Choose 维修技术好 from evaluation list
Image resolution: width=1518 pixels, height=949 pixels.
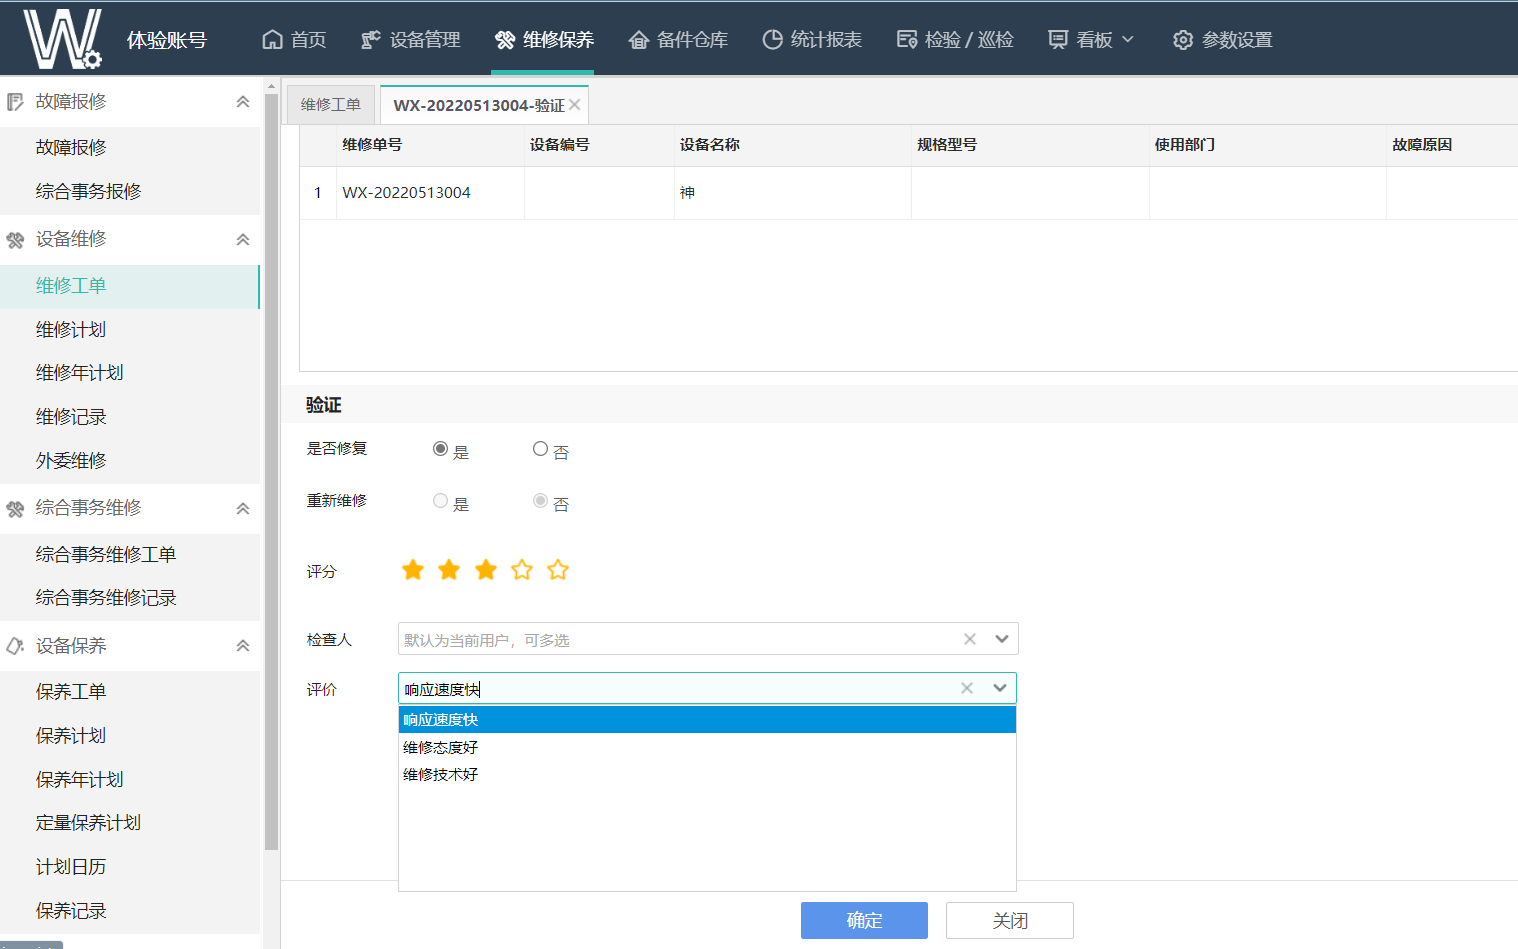707,774
